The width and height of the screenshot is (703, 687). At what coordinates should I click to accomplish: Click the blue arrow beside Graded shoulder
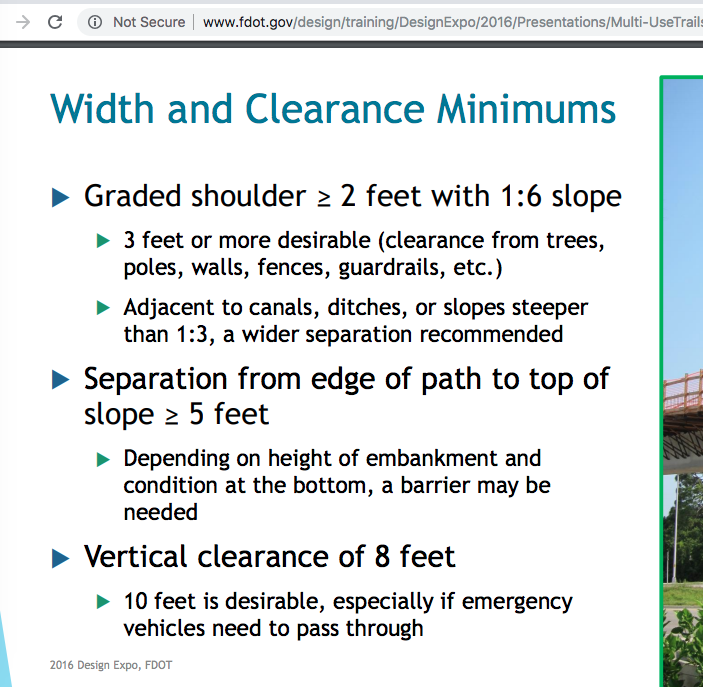[x=60, y=197]
